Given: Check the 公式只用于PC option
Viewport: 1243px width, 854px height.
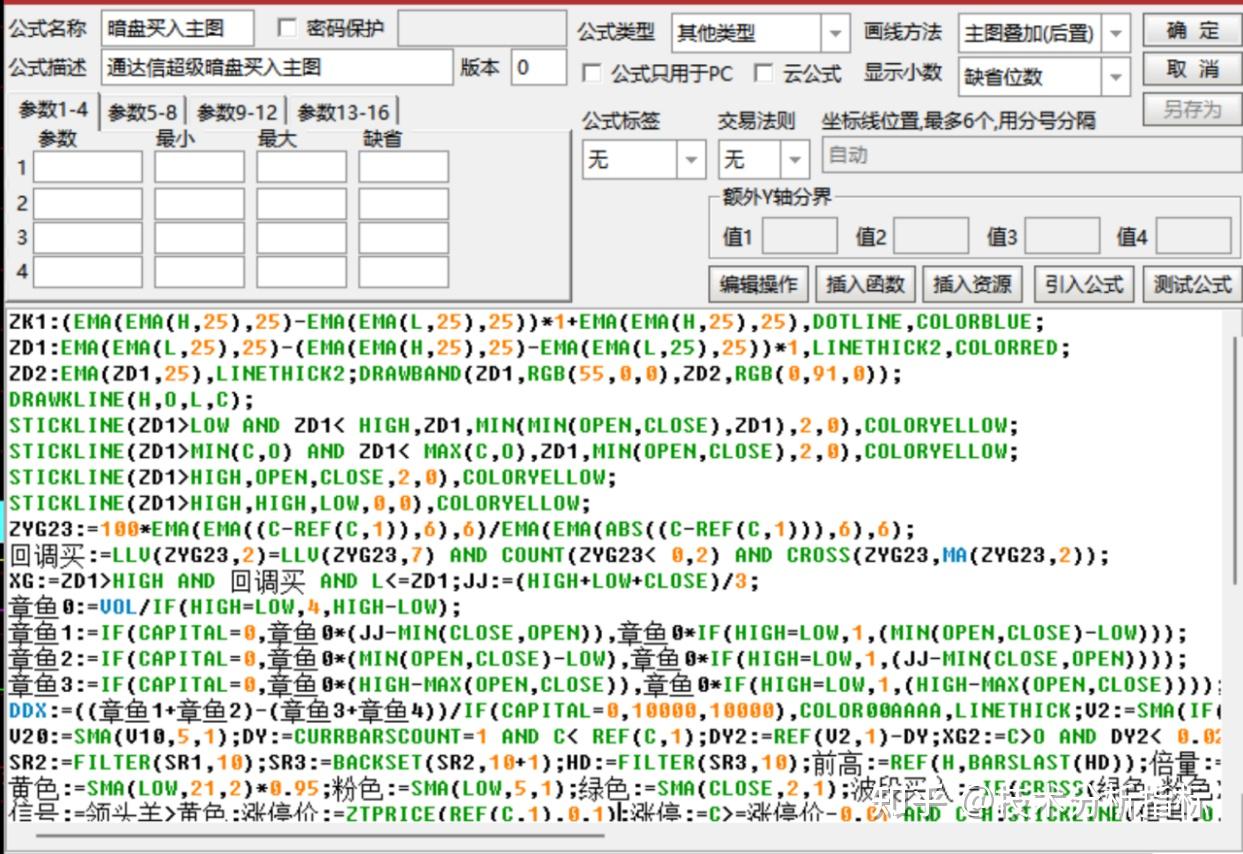Looking at the screenshot, I should click(x=591, y=74).
